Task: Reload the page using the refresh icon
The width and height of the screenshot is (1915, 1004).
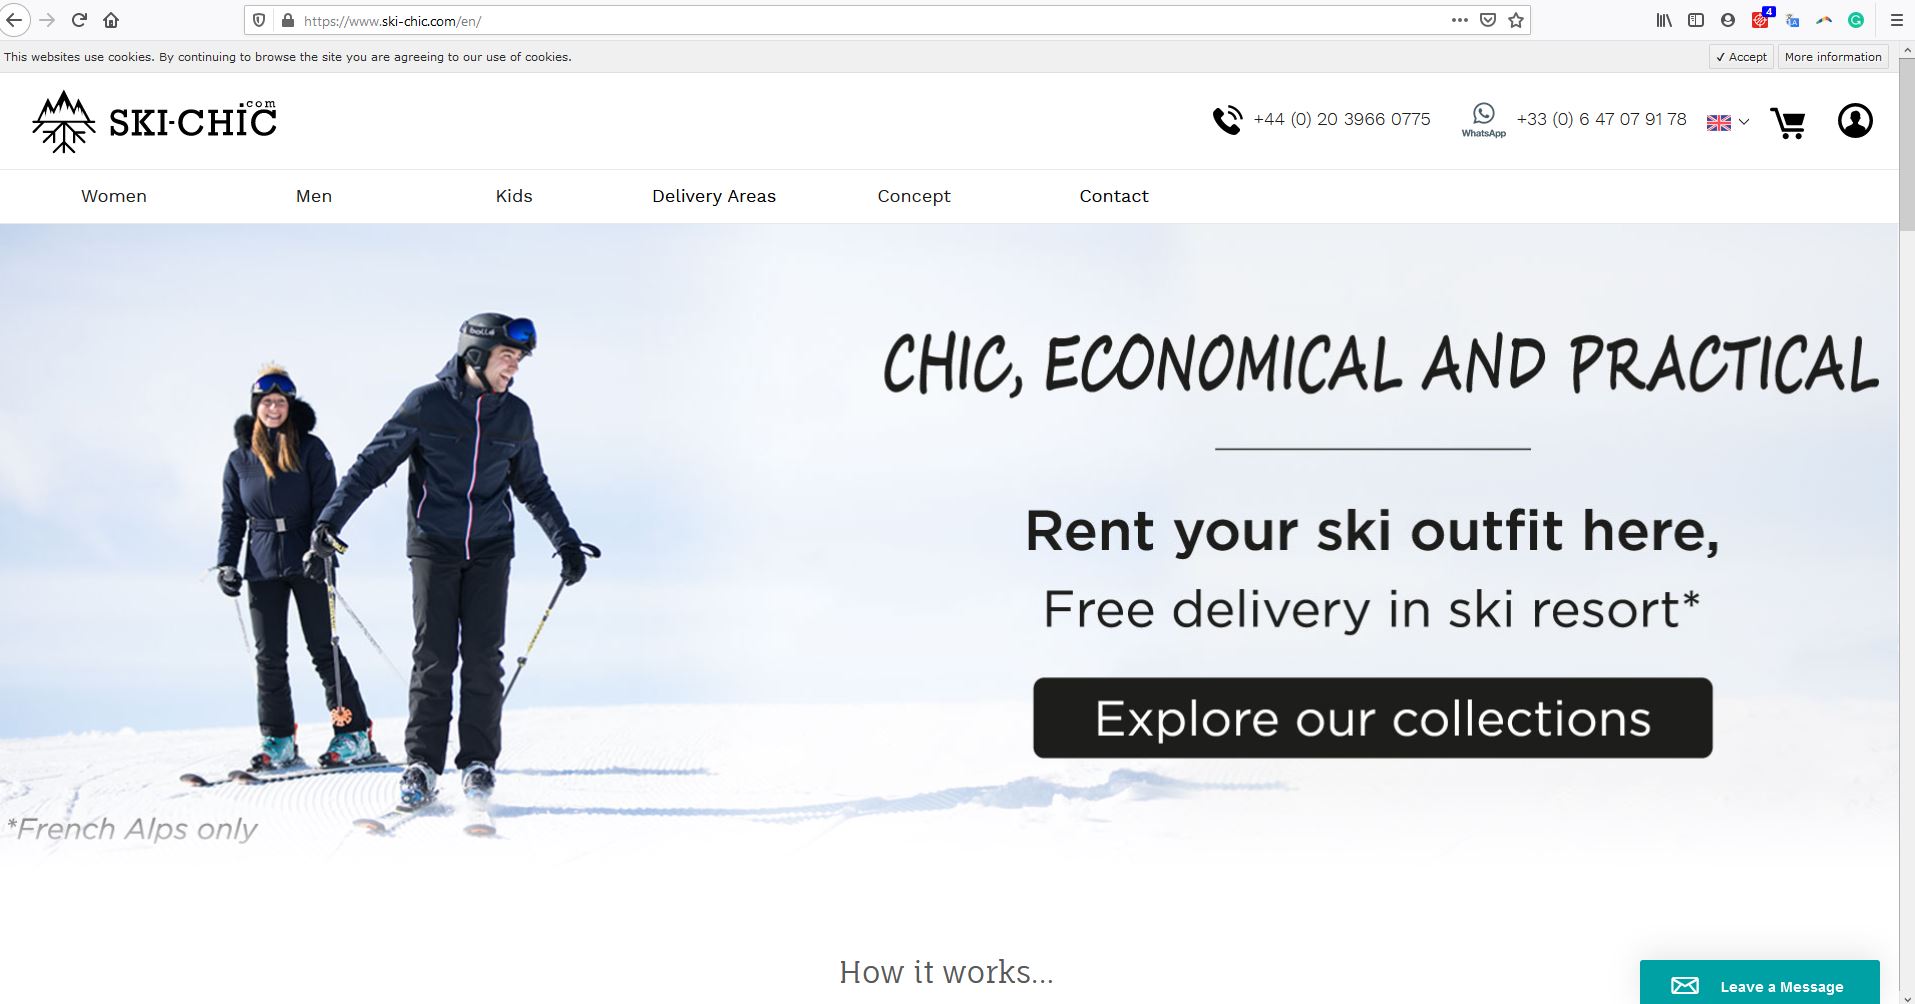Action: click(x=79, y=20)
